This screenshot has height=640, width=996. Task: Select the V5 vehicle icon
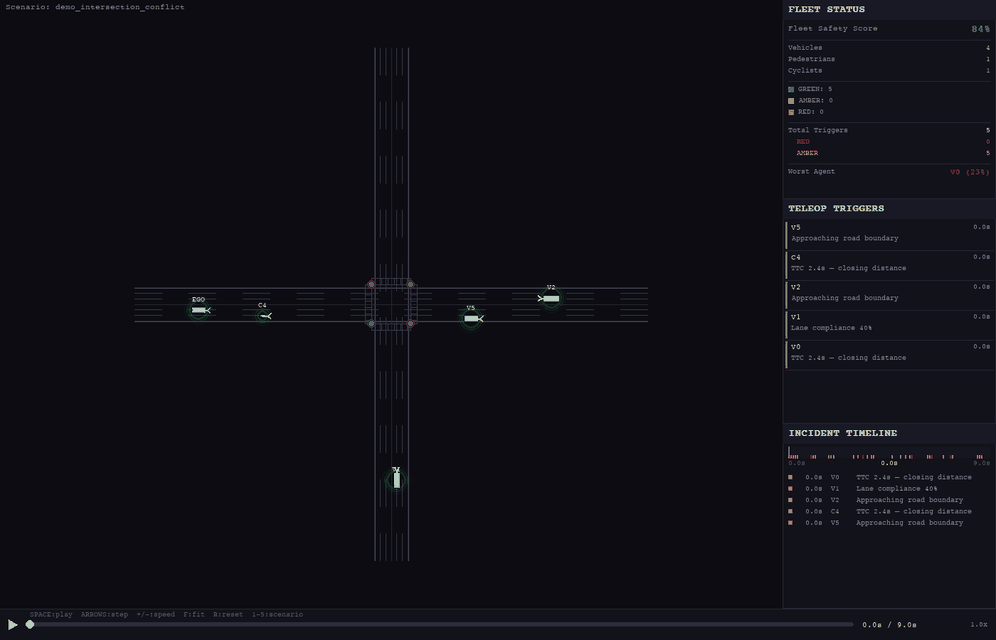472,318
